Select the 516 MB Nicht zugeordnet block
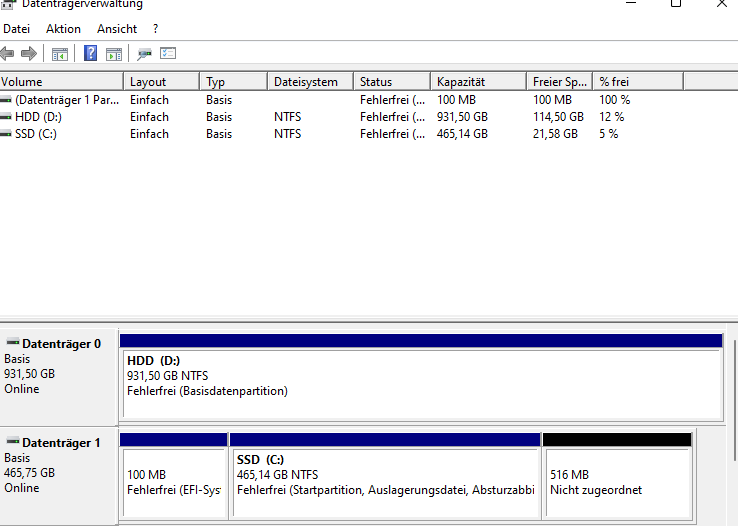 [x=617, y=476]
